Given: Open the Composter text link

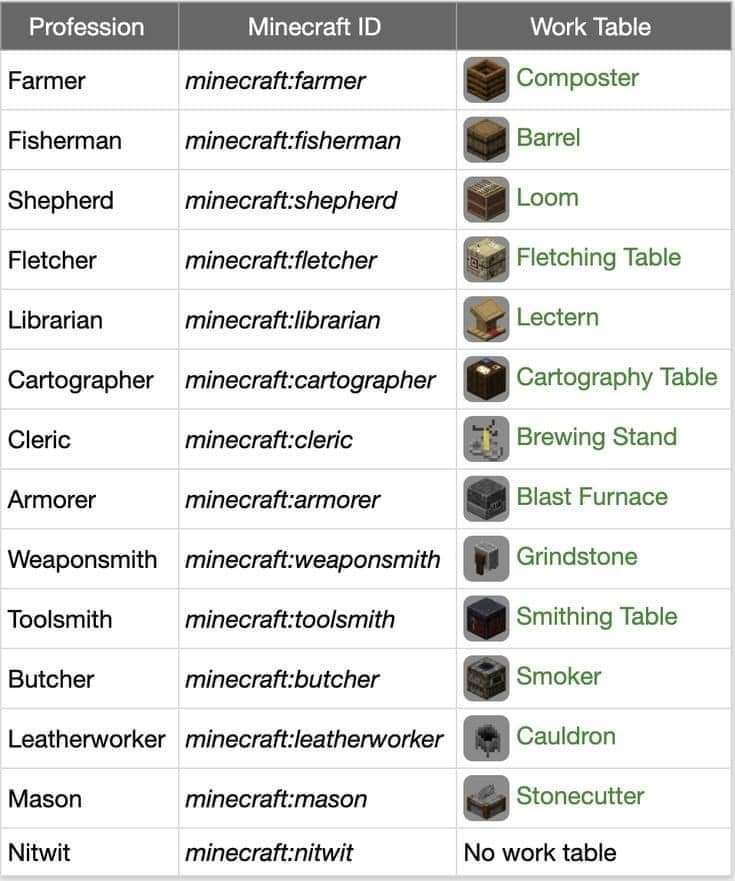Looking at the screenshot, I should (x=577, y=78).
